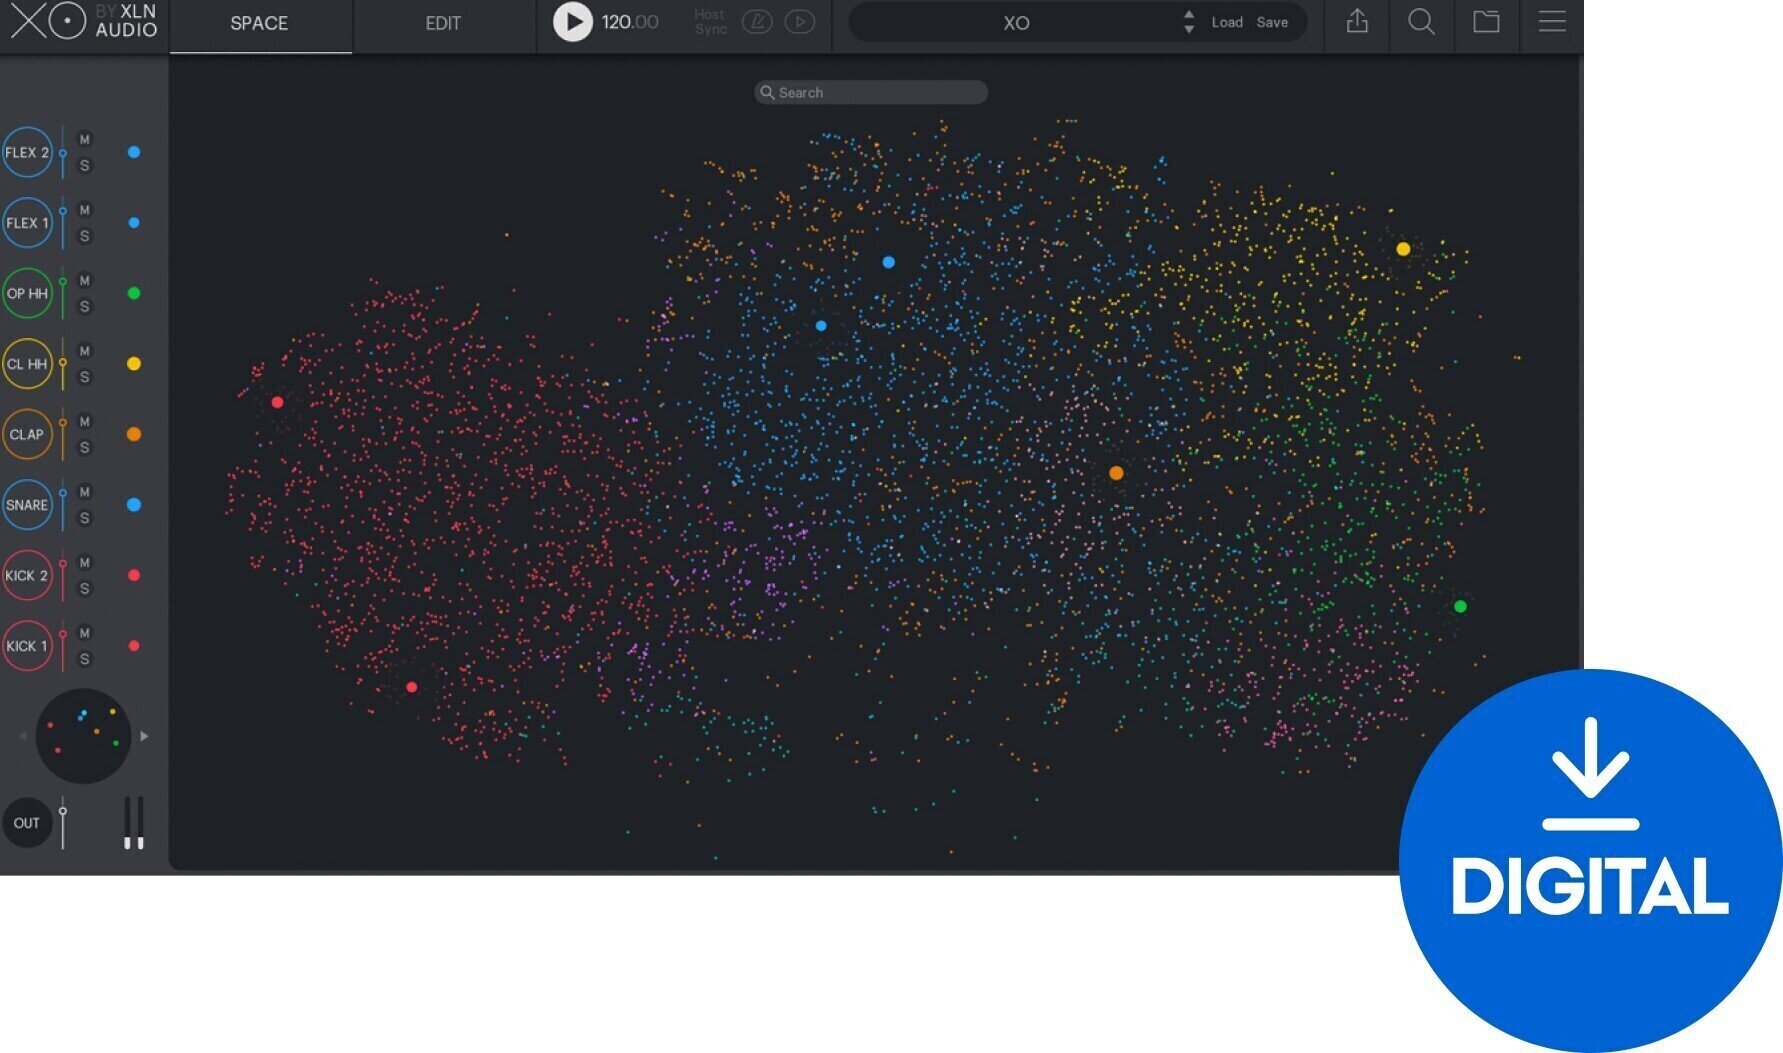This screenshot has width=1783, height=1053.
Task: Mute the KICK 2 channel
Action: point(85,563)
